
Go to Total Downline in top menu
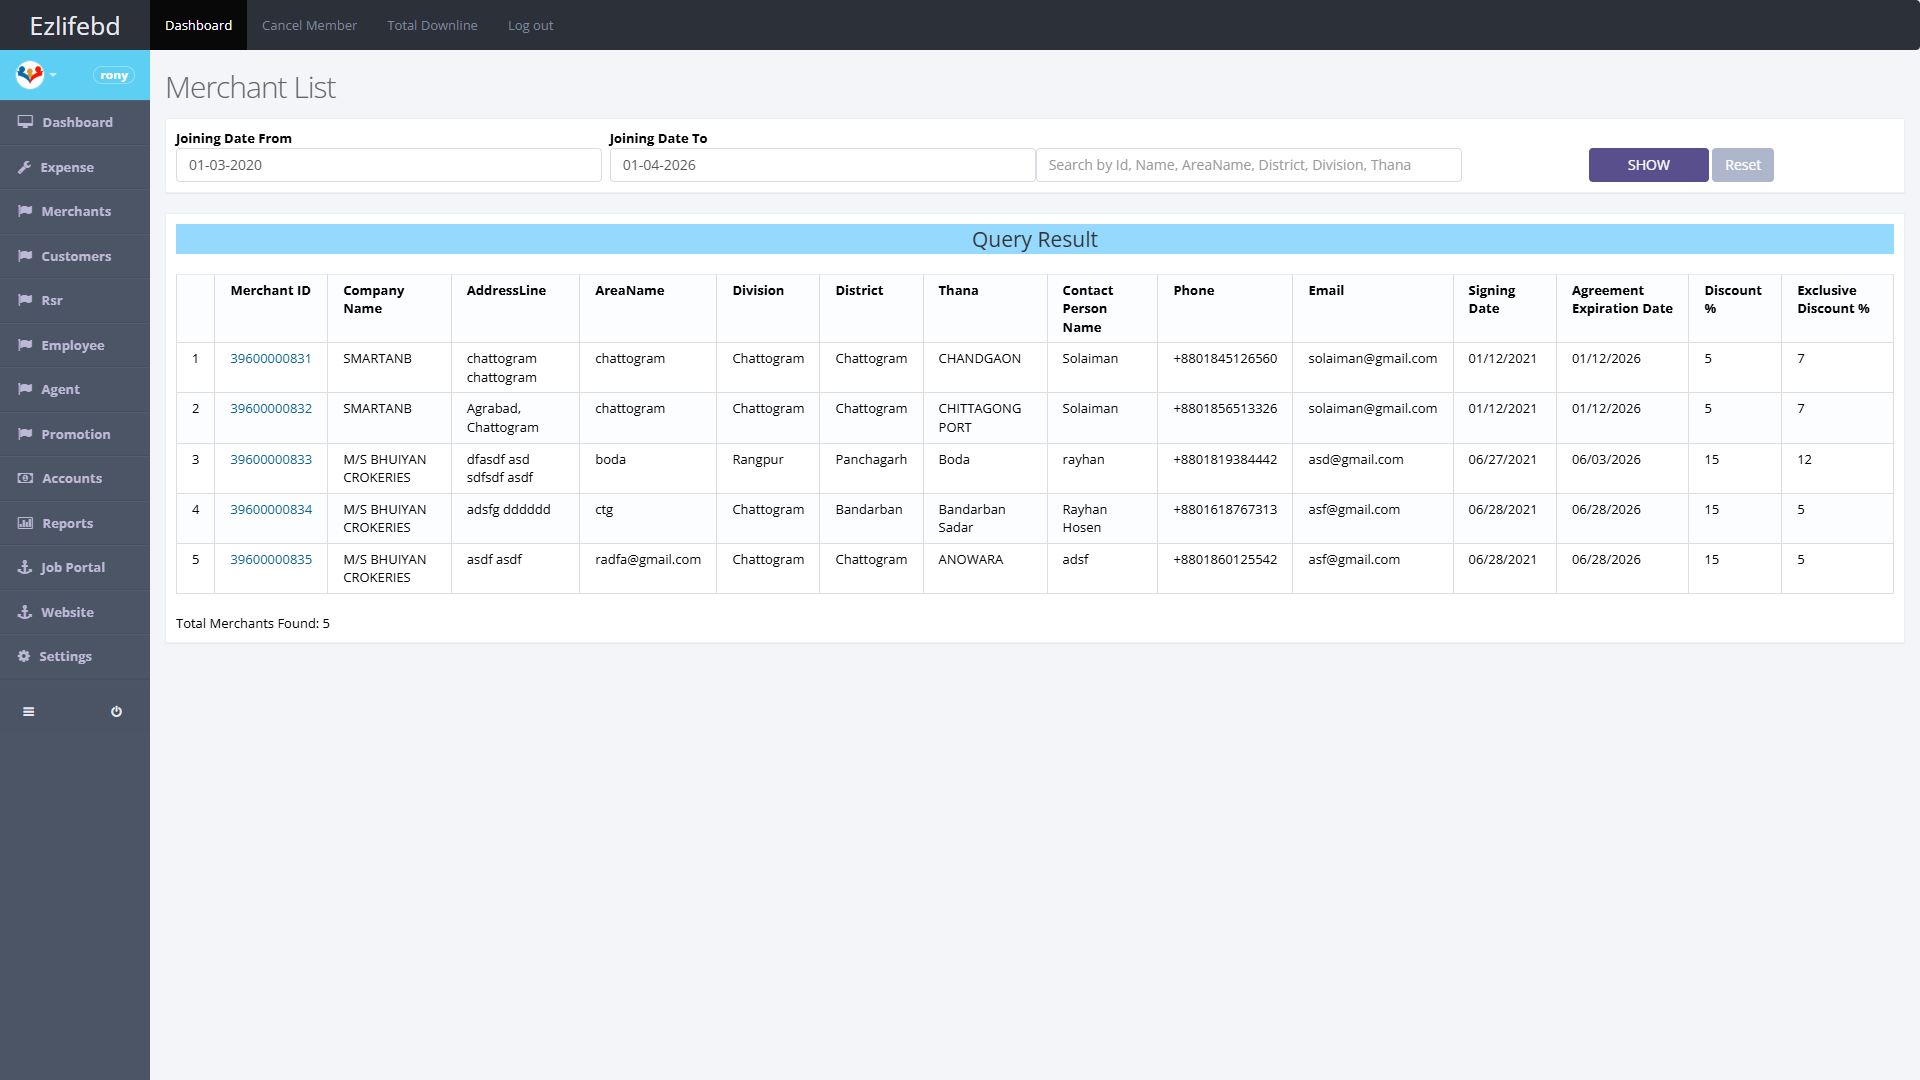tap(432, 25)
